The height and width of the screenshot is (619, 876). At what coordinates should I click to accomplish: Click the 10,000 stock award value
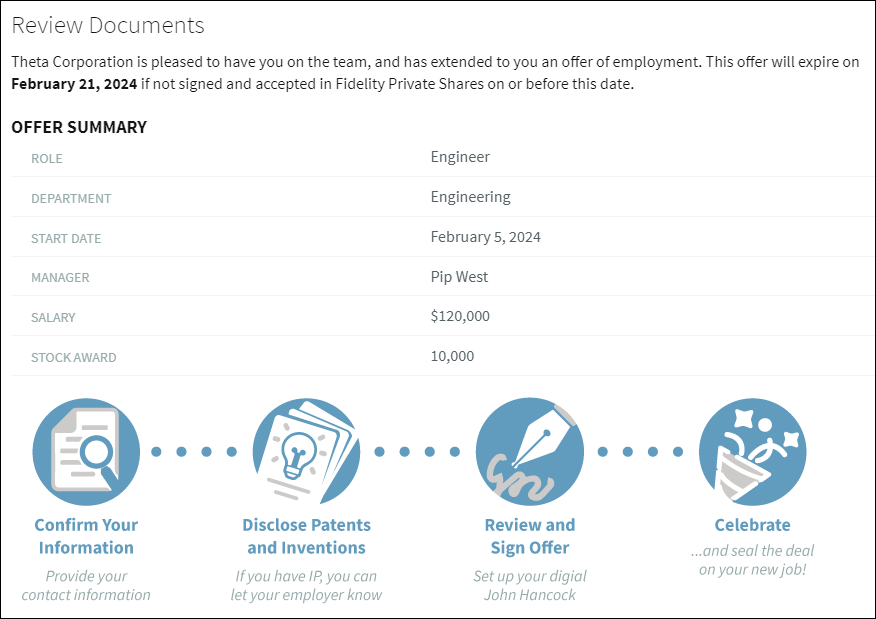coord(452,356)
